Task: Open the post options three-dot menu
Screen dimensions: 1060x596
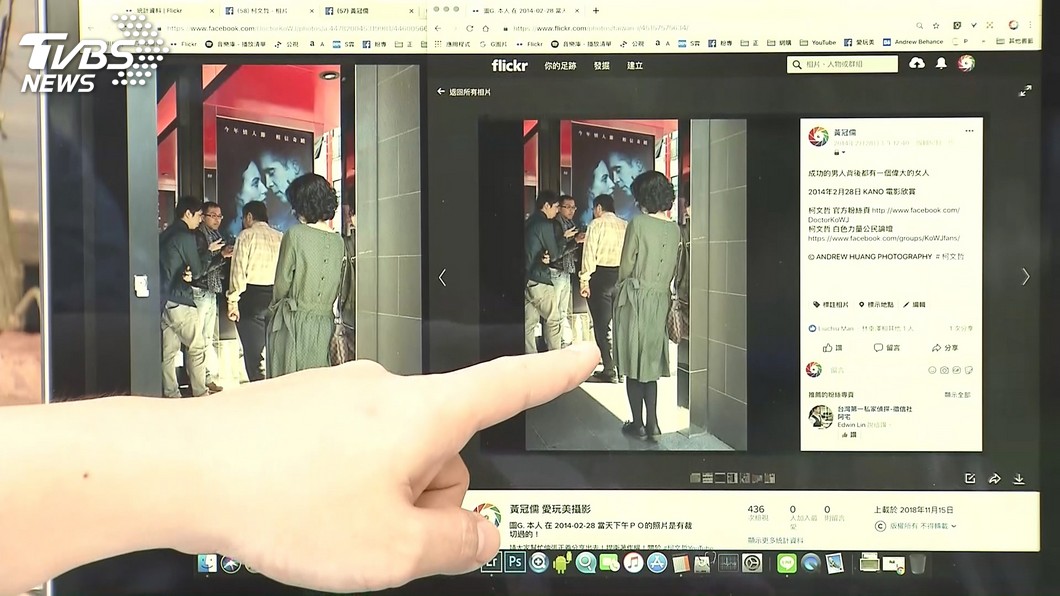Action: [x=969, y=131]
